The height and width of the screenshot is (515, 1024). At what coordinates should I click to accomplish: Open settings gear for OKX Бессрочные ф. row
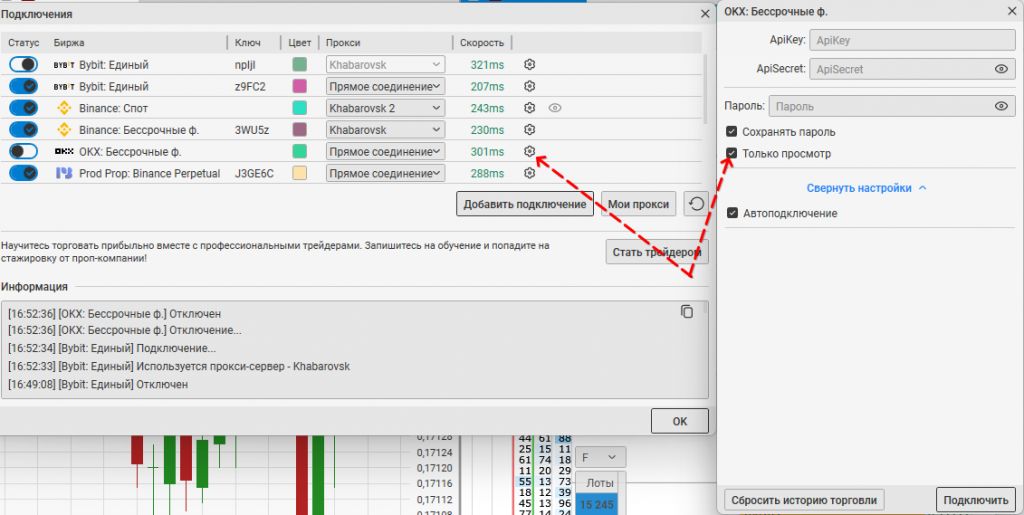(530, 151)
